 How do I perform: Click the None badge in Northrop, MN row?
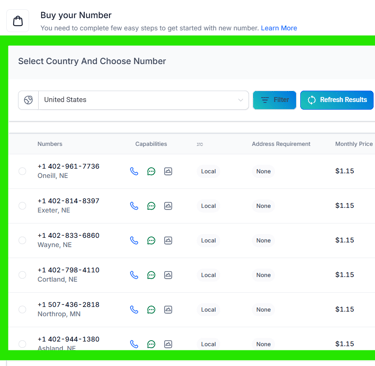point(263,310)
